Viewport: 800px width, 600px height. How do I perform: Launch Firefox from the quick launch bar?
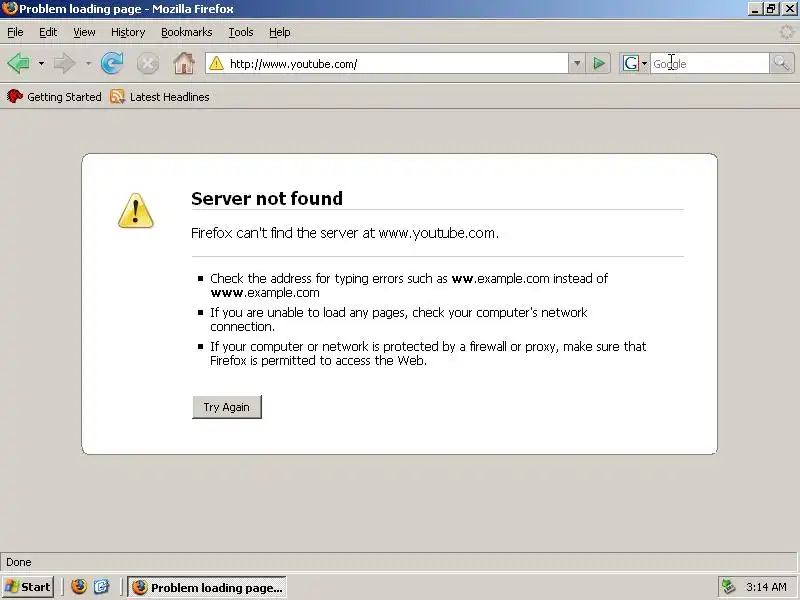(79, 587)
